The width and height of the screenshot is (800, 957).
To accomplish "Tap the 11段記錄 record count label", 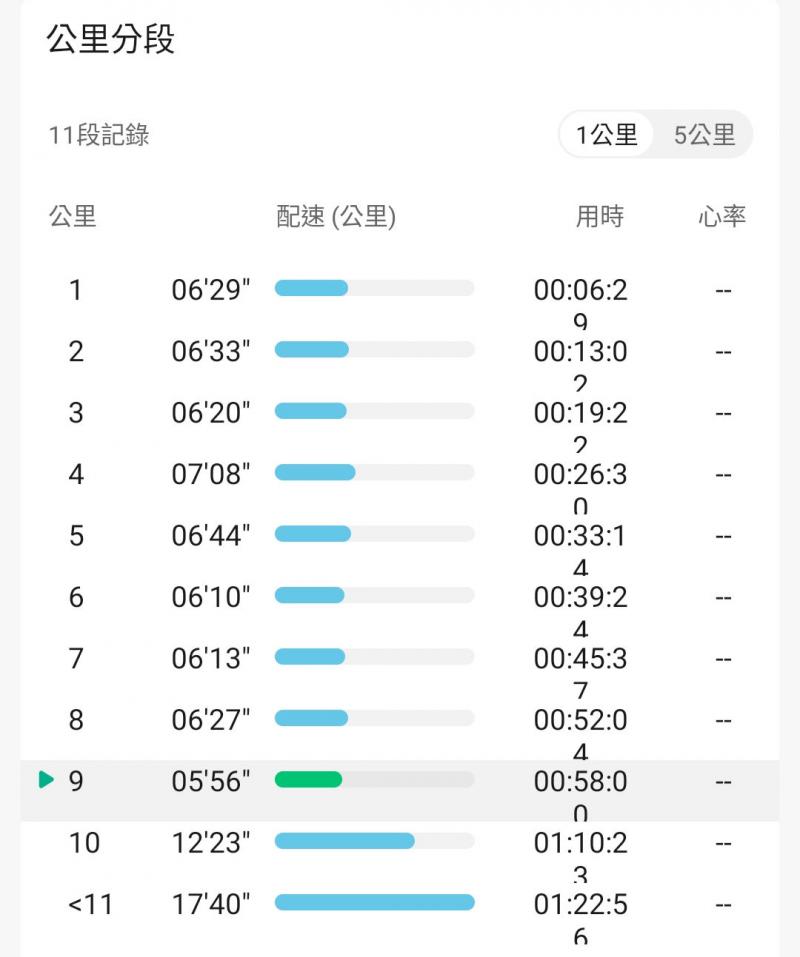I will coord(99,135).
